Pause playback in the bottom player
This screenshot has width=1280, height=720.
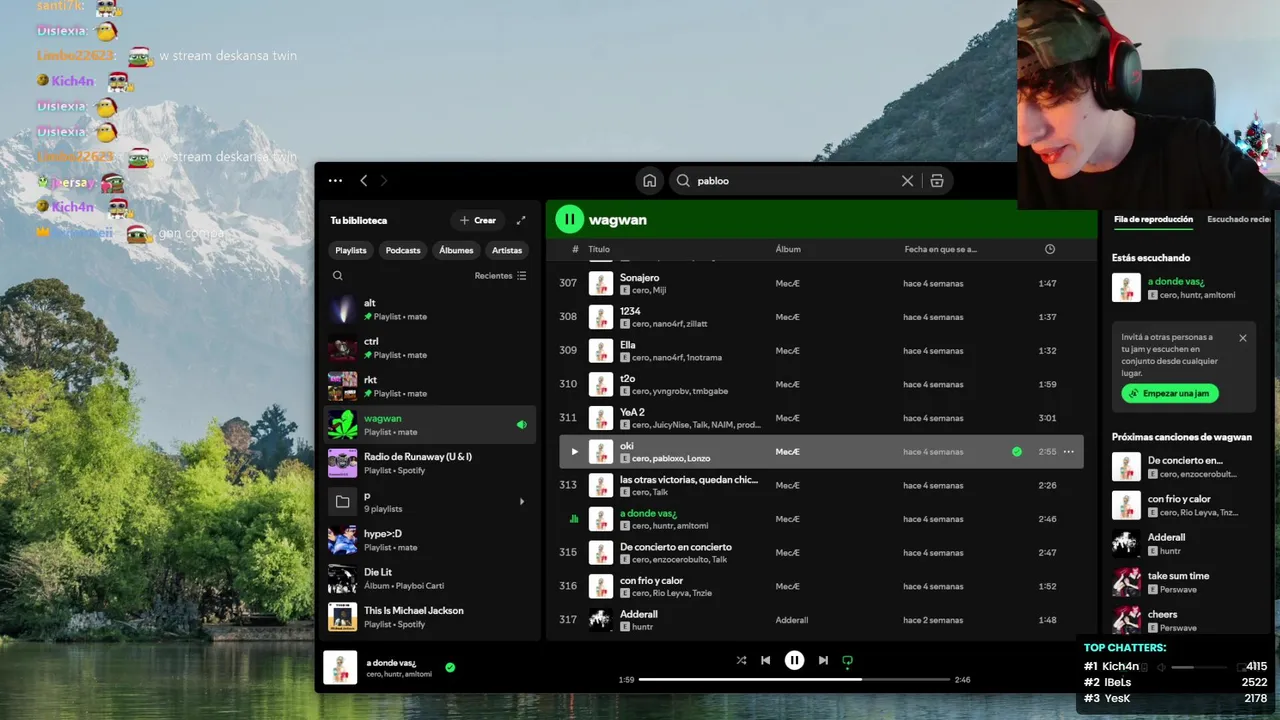pyautogui.click(x=794, y=660)
